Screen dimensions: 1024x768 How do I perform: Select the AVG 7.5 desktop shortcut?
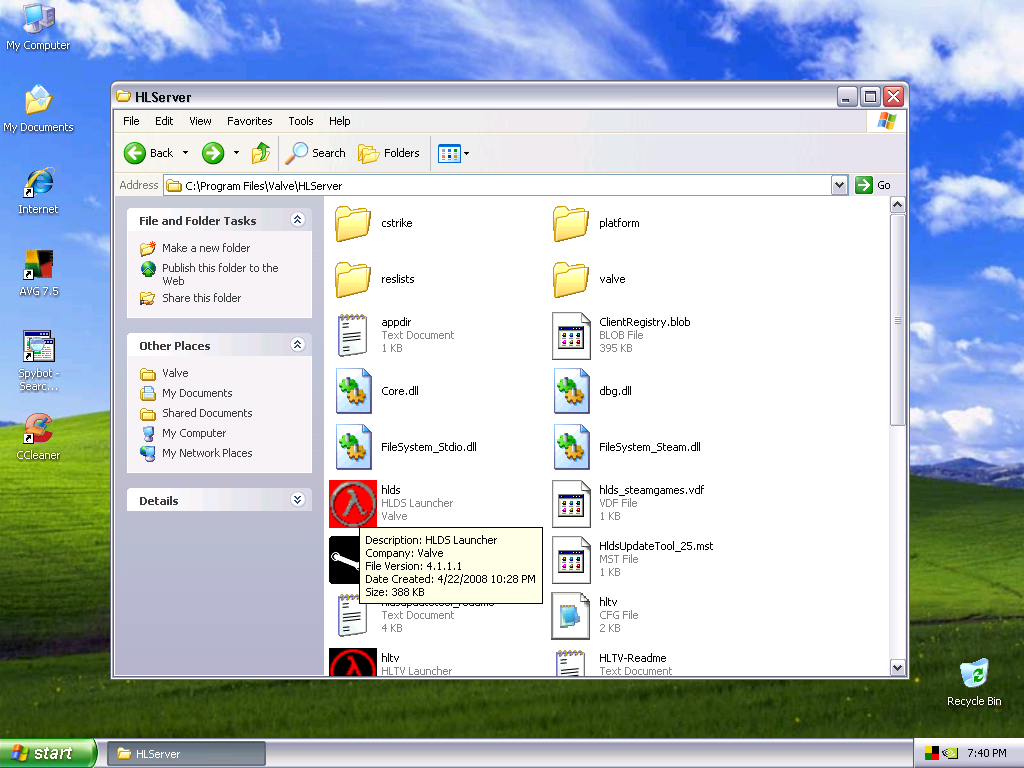pos(39,274)
